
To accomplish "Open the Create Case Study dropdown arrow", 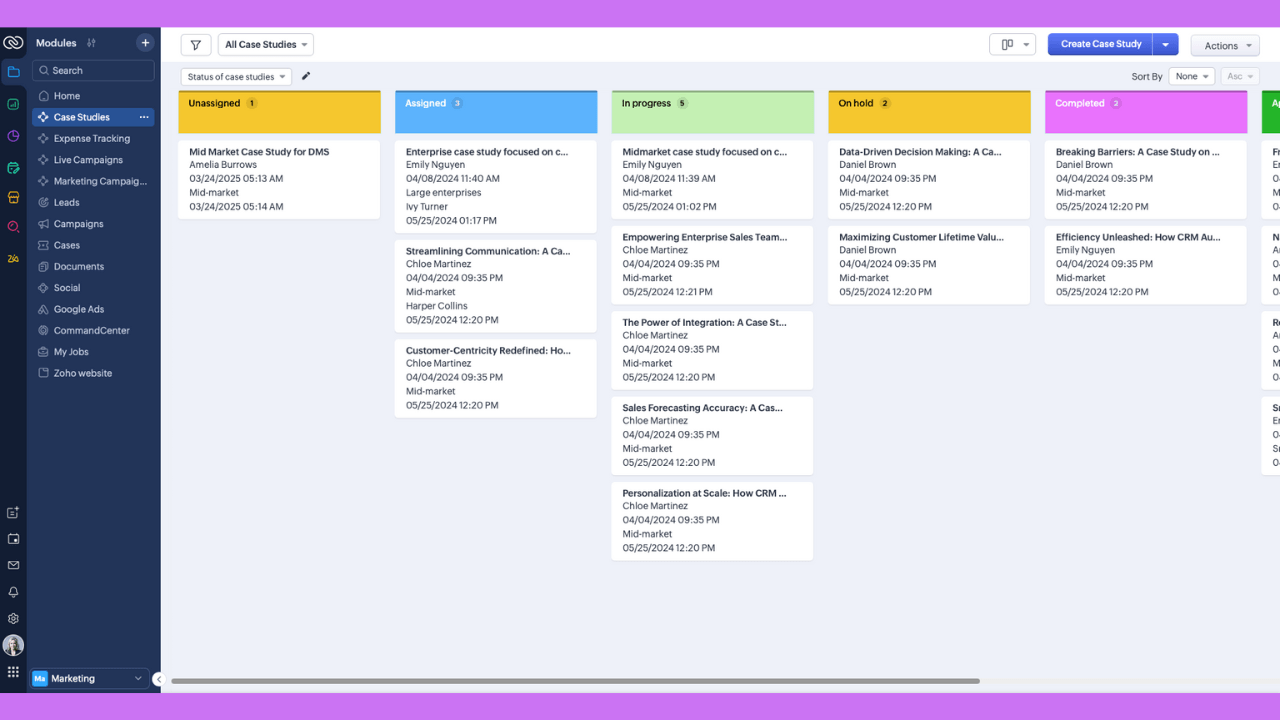I will (x=1166, y=44).
